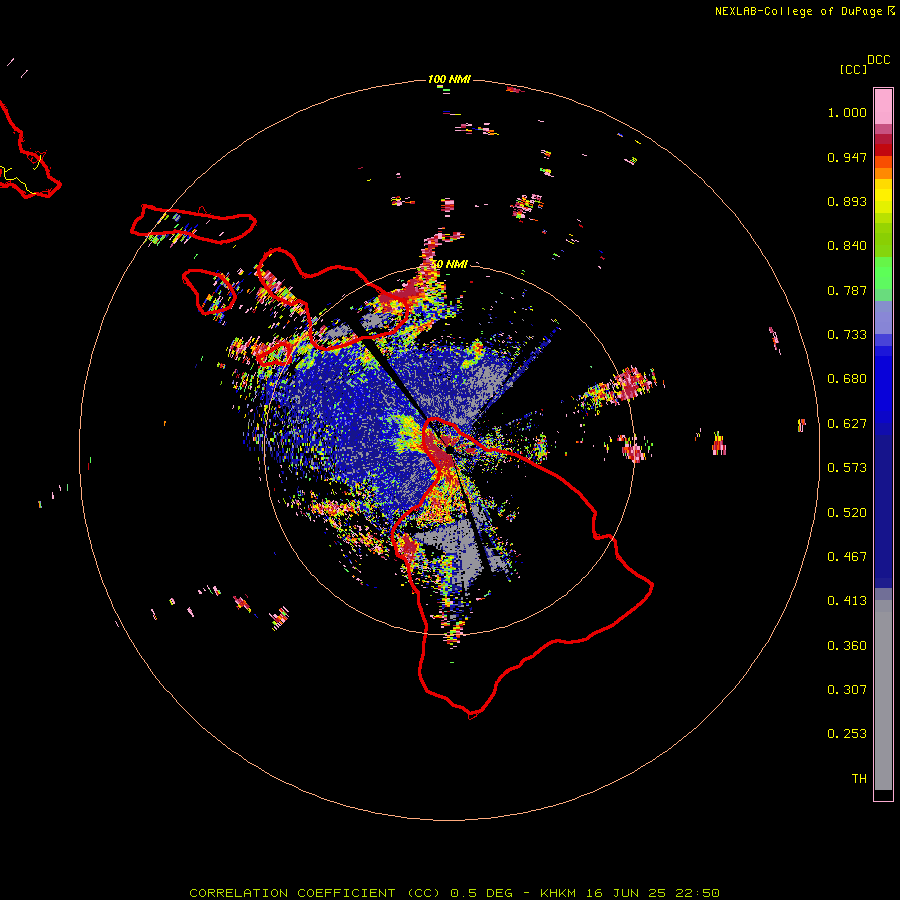Click the NEXLAB-College of DuPage watermark text
The image size is (900, 900).
click(x=798, y=11)
